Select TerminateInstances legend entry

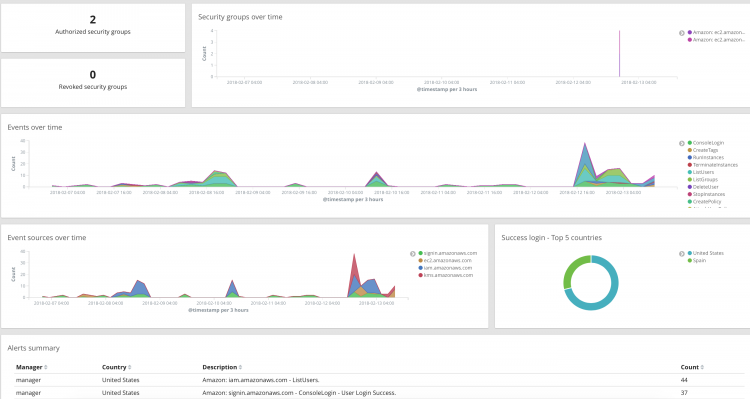click(712, 165)
